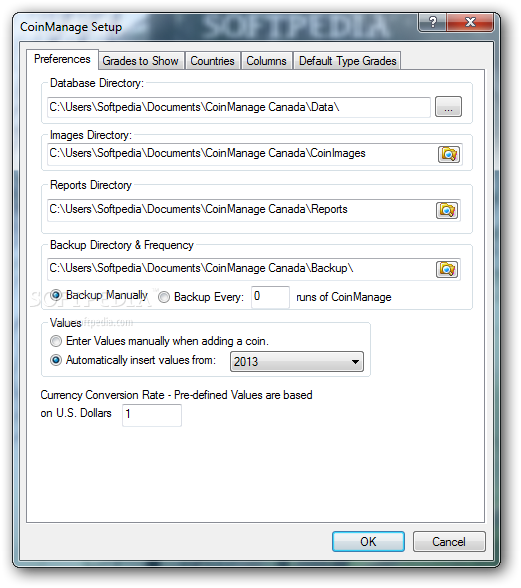Open the Countries tab
This screenshot has width=521, height=588.
coord(212,61)
